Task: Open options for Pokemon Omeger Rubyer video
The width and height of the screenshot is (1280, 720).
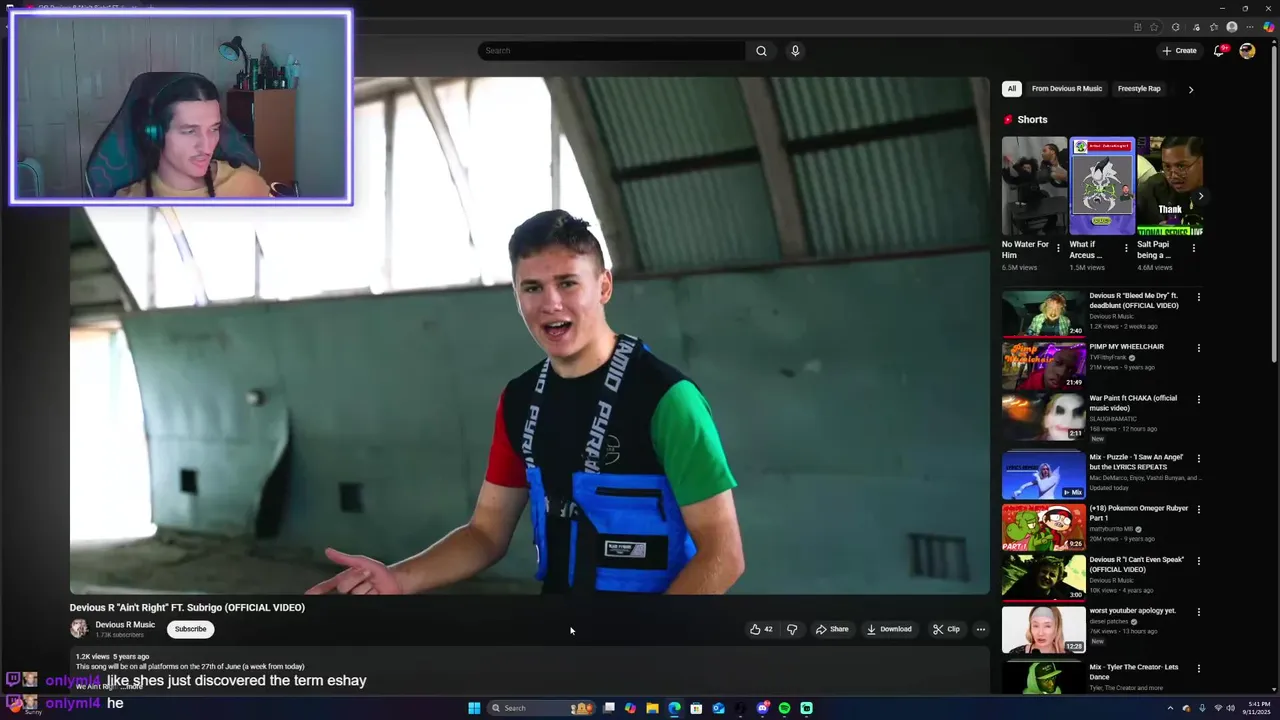Action: 1199,509
